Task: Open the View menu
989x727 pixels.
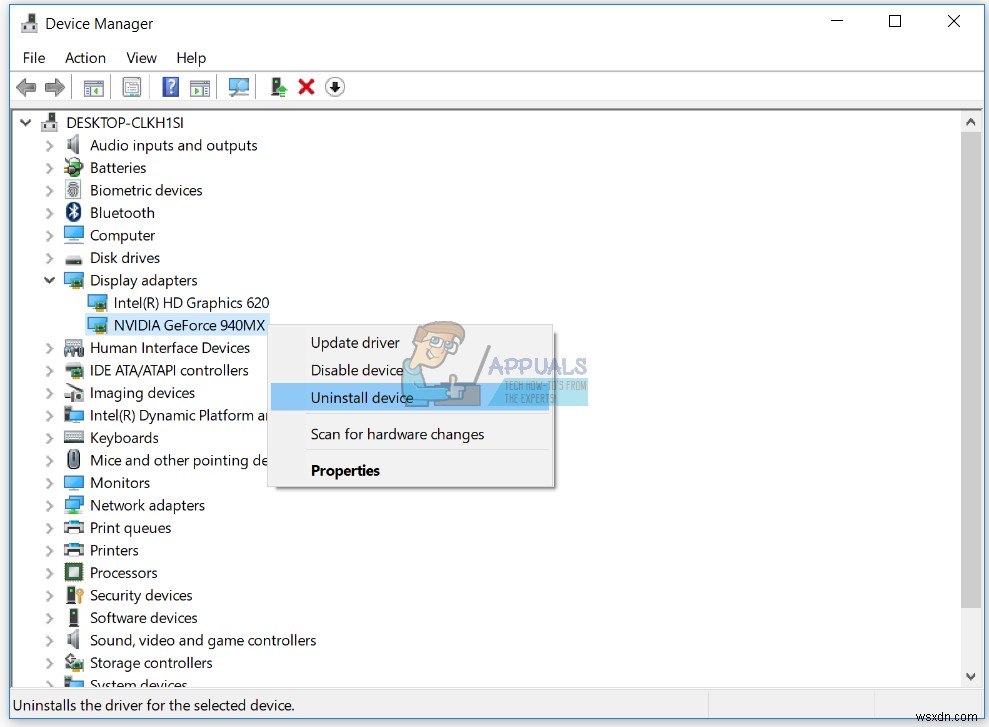Action: coord(141,58)
